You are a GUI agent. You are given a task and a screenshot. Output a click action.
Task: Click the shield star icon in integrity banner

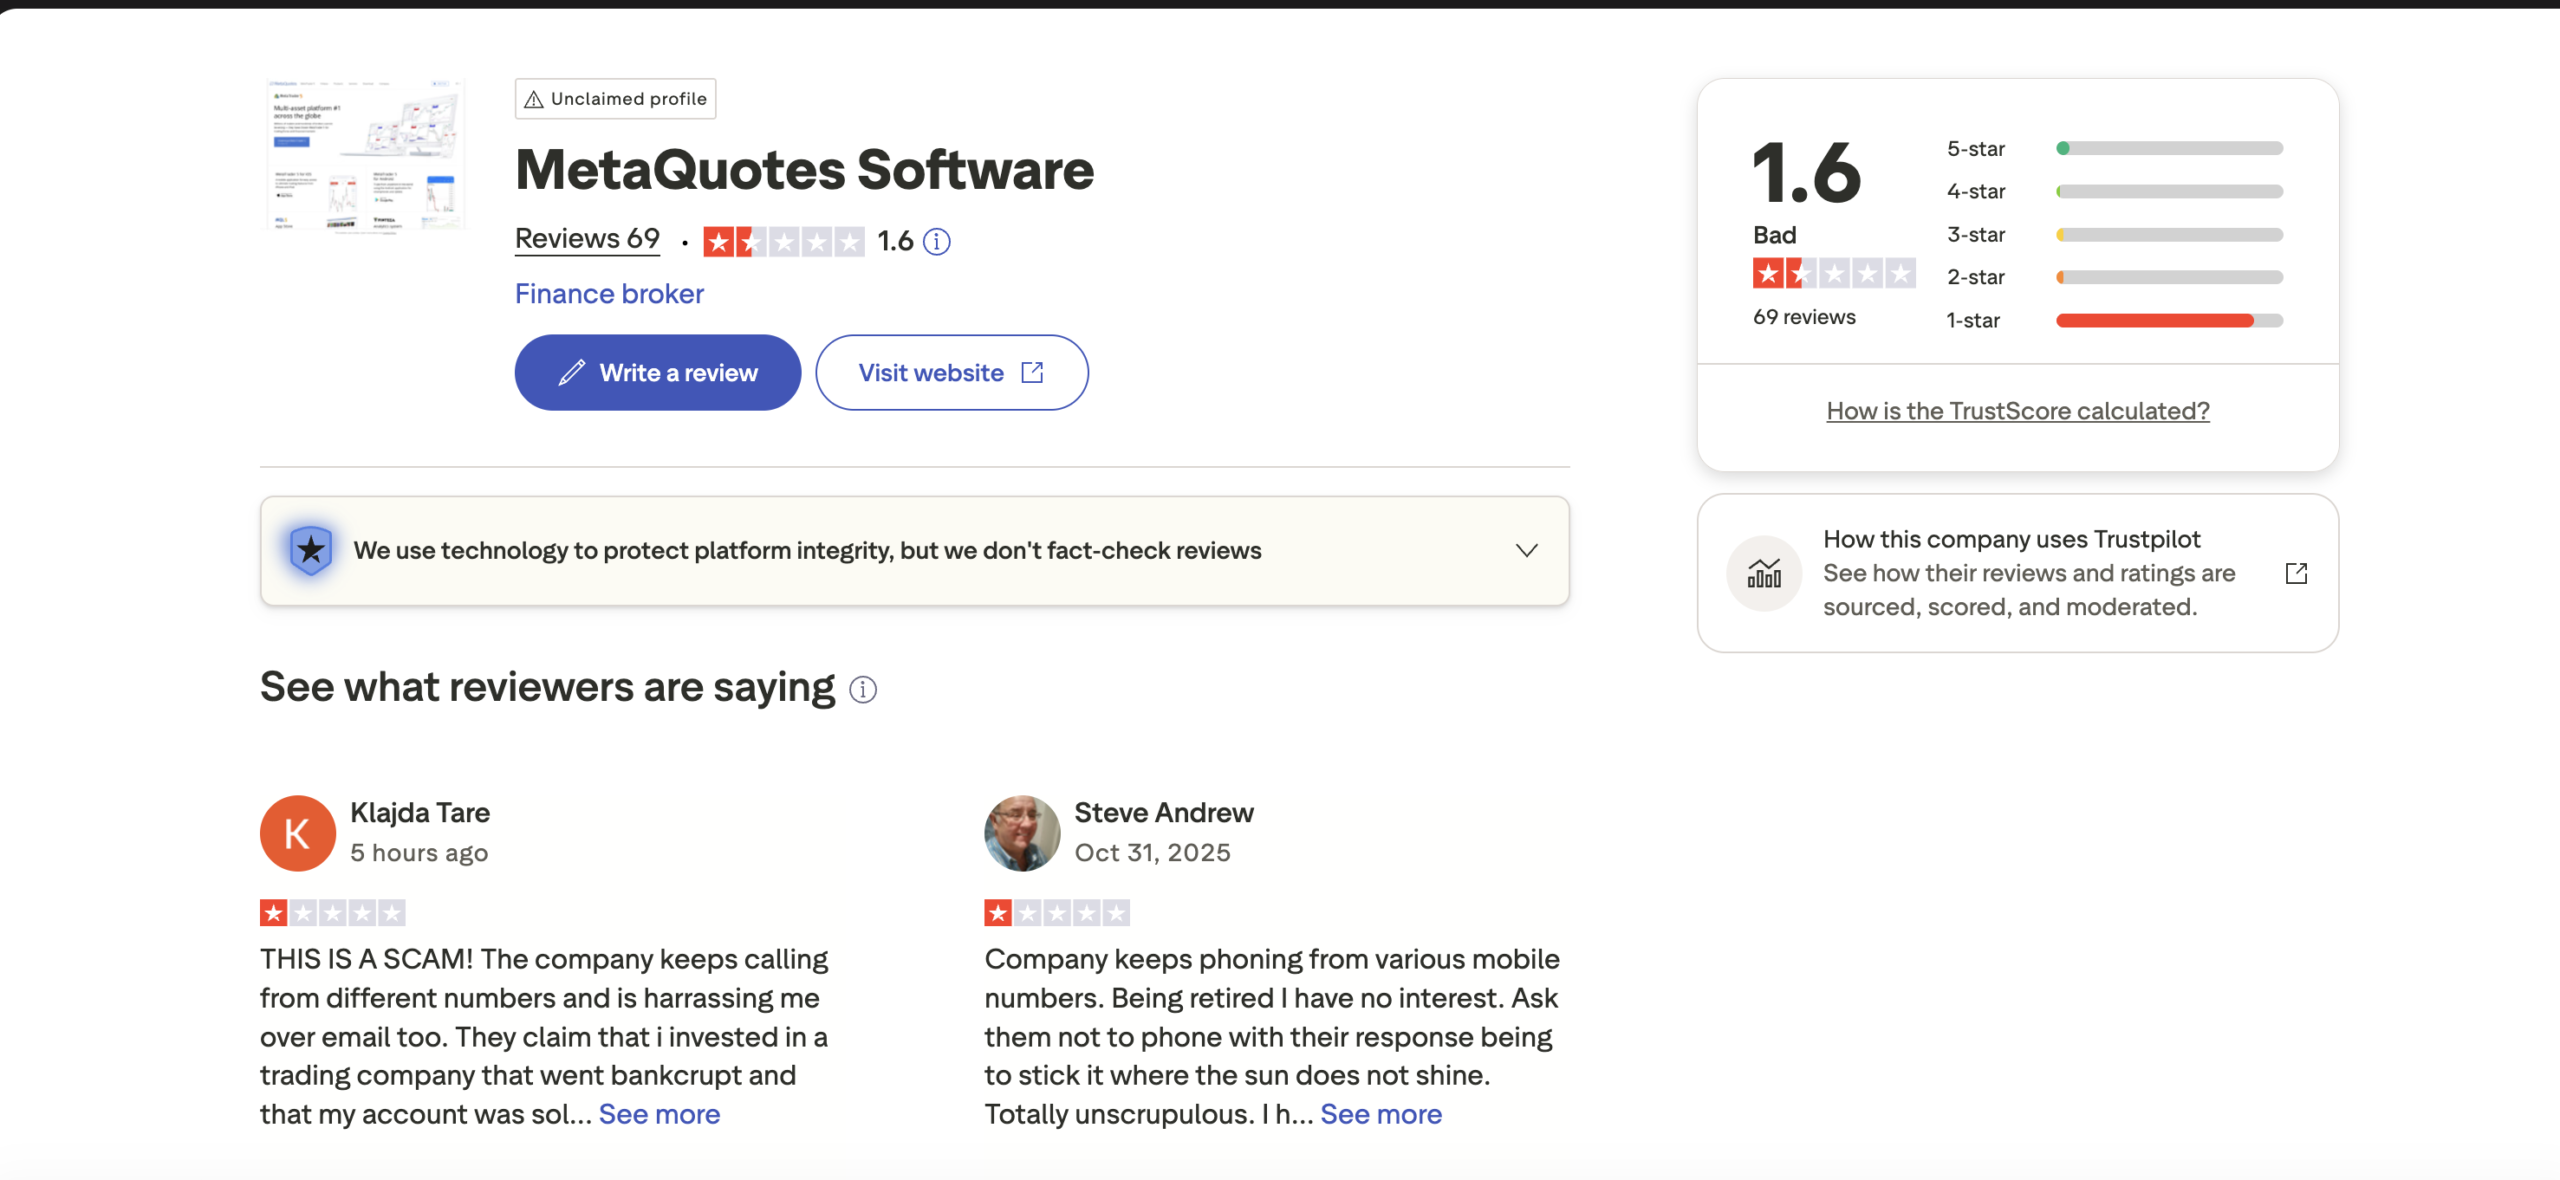click(x=311, y=550)
